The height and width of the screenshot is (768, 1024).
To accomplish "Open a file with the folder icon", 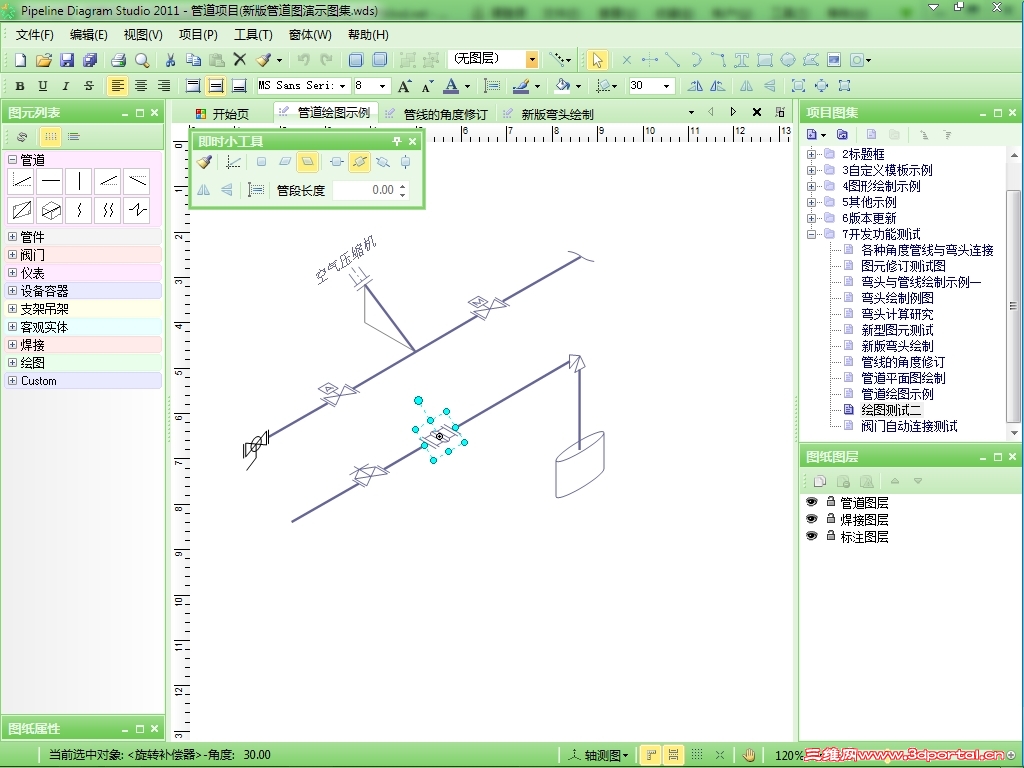I will coord(43,60).
